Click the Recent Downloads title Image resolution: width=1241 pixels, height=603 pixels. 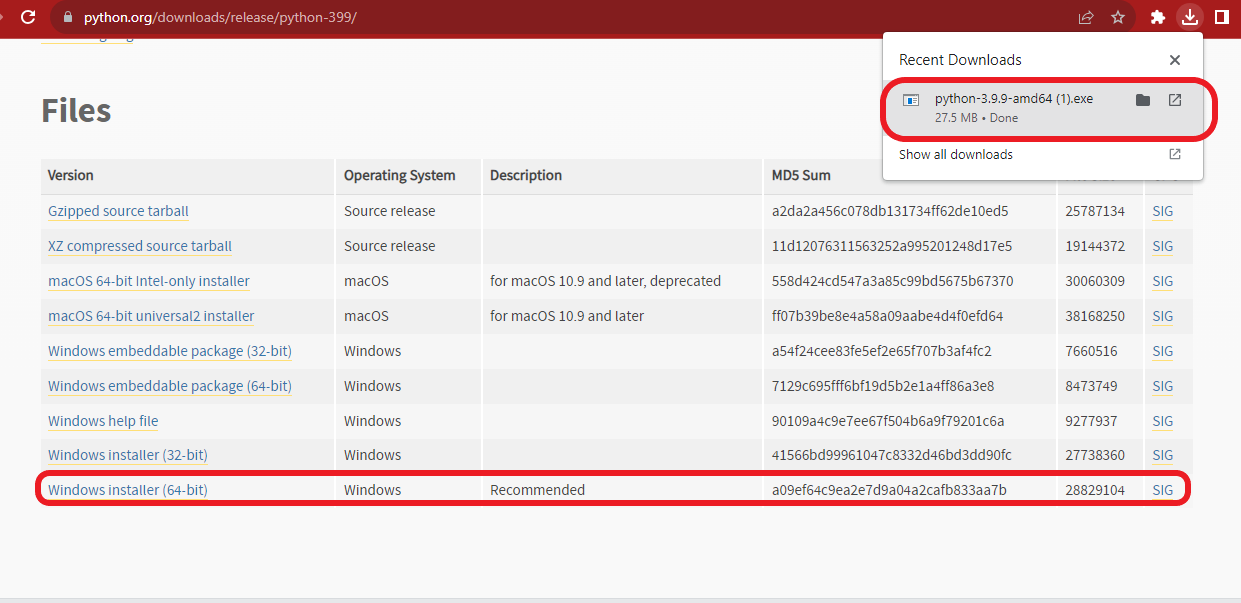960,60
